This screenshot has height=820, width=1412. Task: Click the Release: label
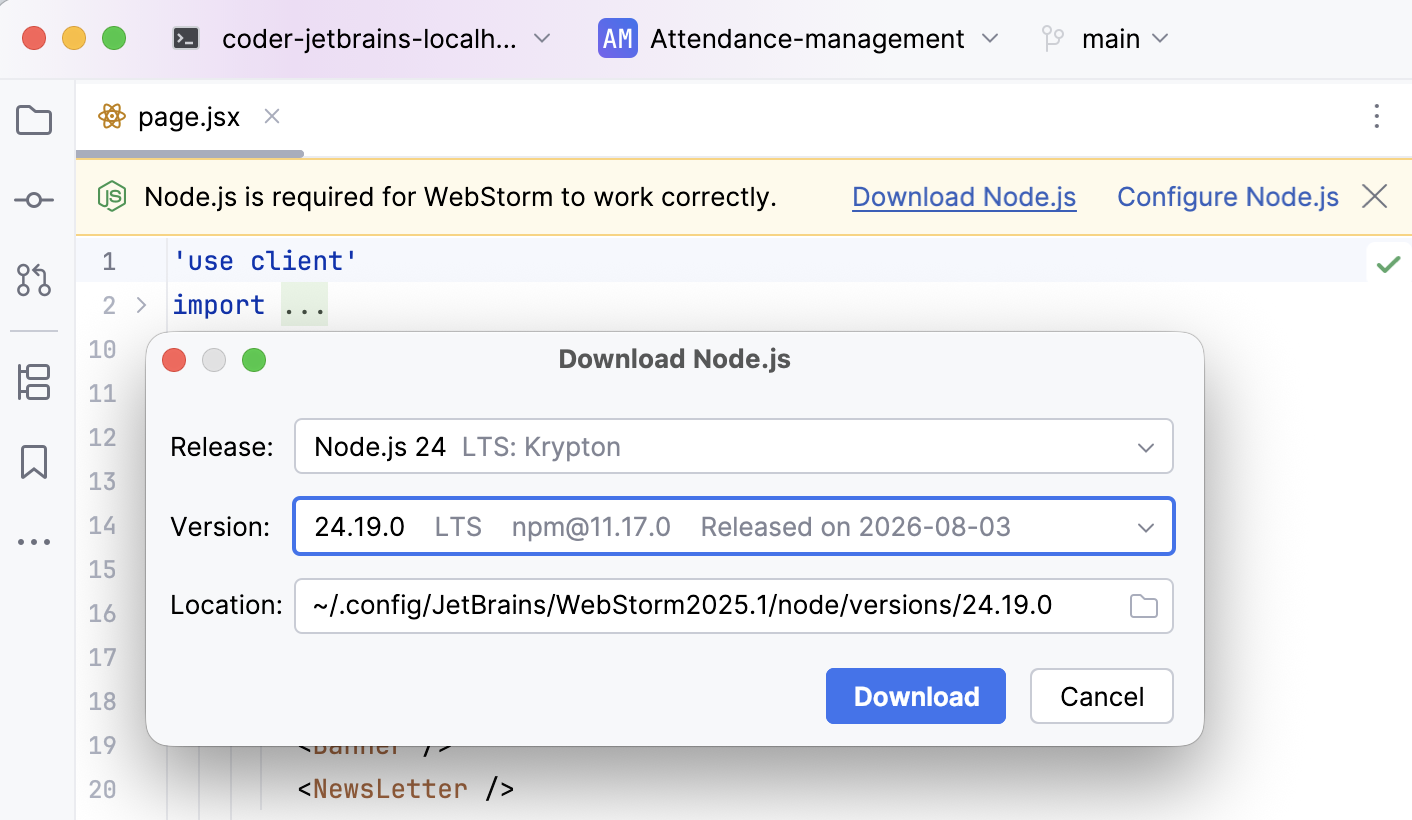(222, 446)
